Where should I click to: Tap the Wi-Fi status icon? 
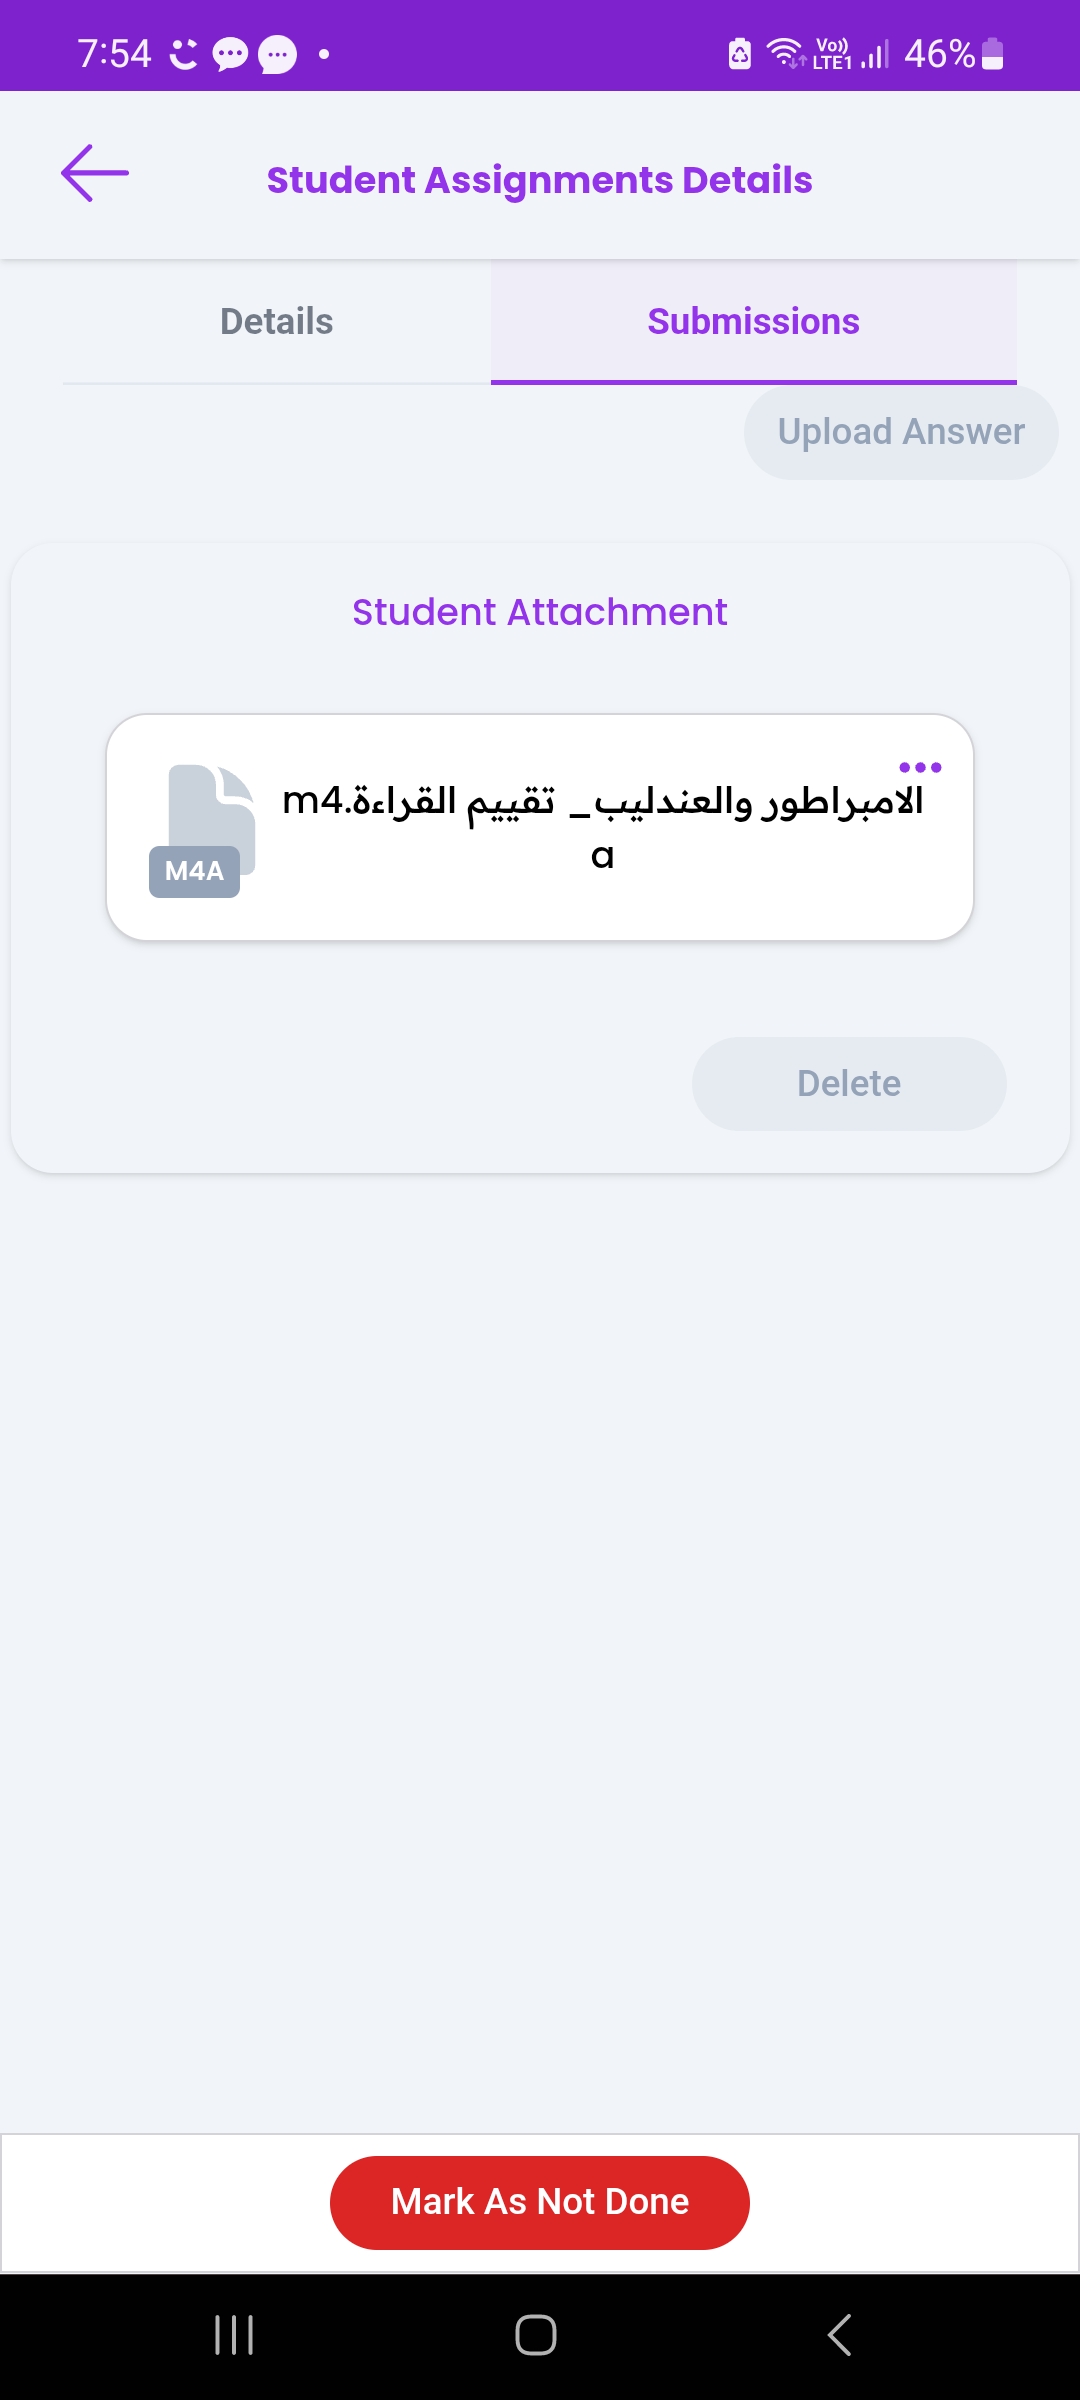pos(785,52)
